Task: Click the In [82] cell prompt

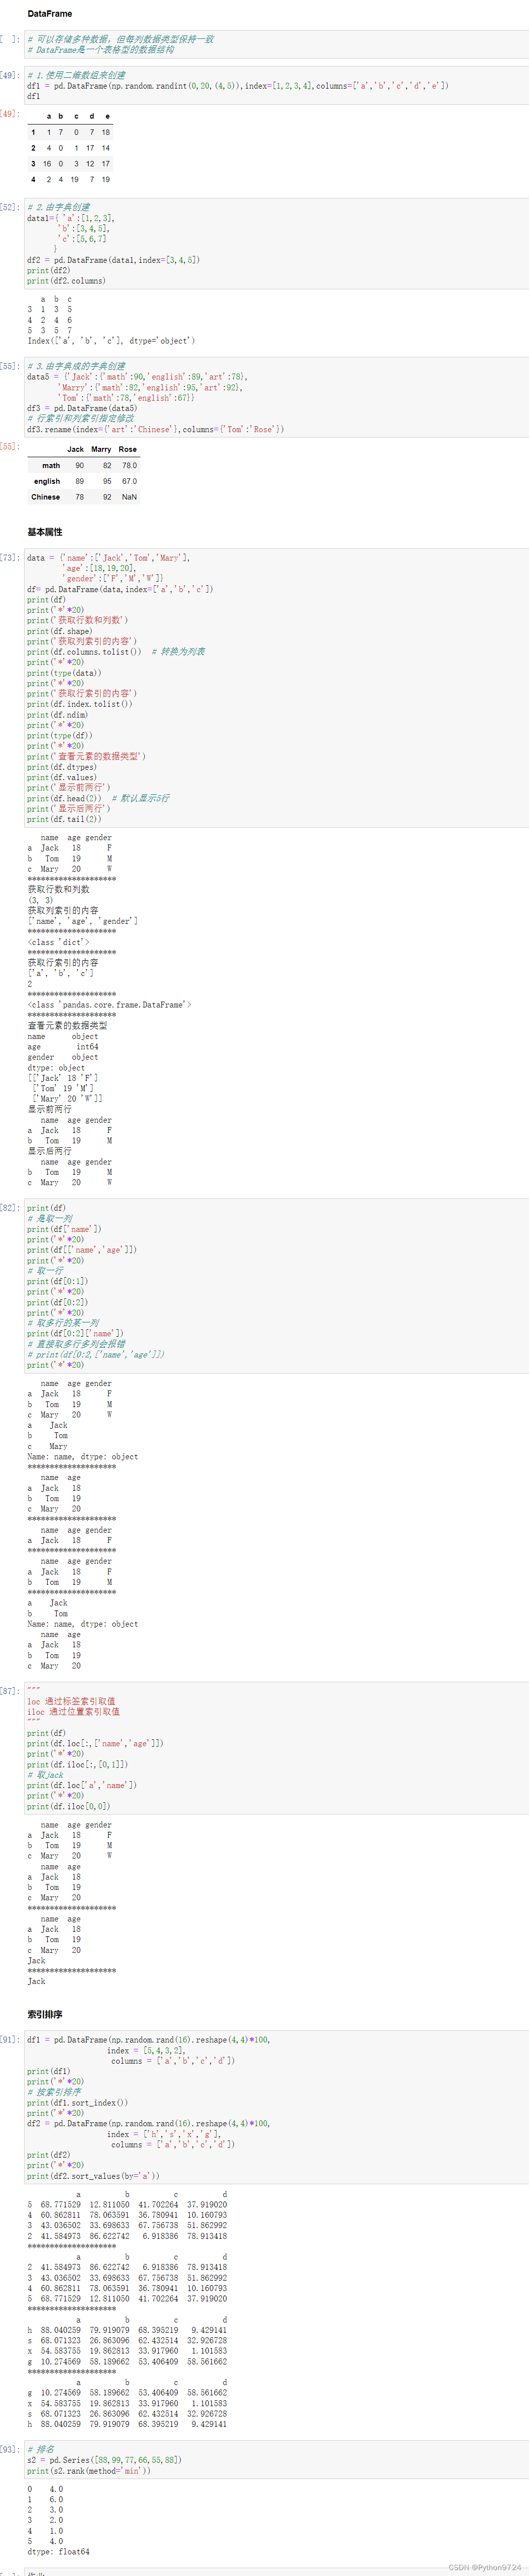Action: click(9, 1208)
